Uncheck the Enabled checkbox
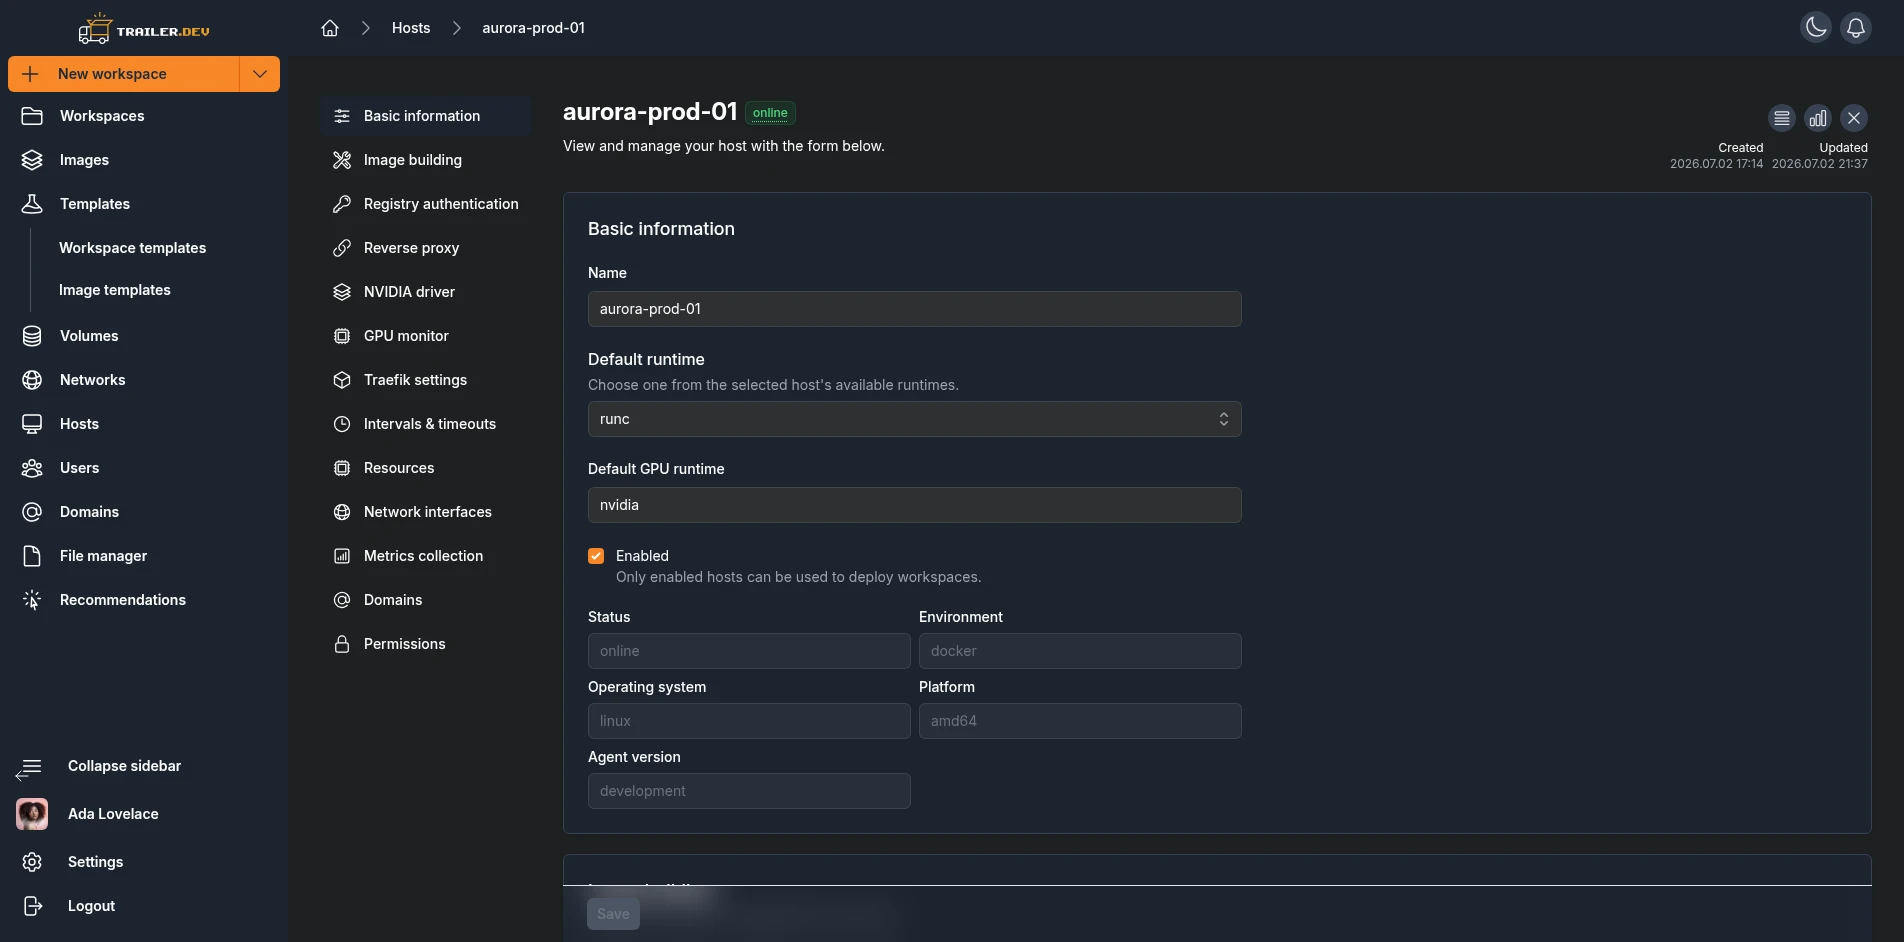 pos(596,556)
